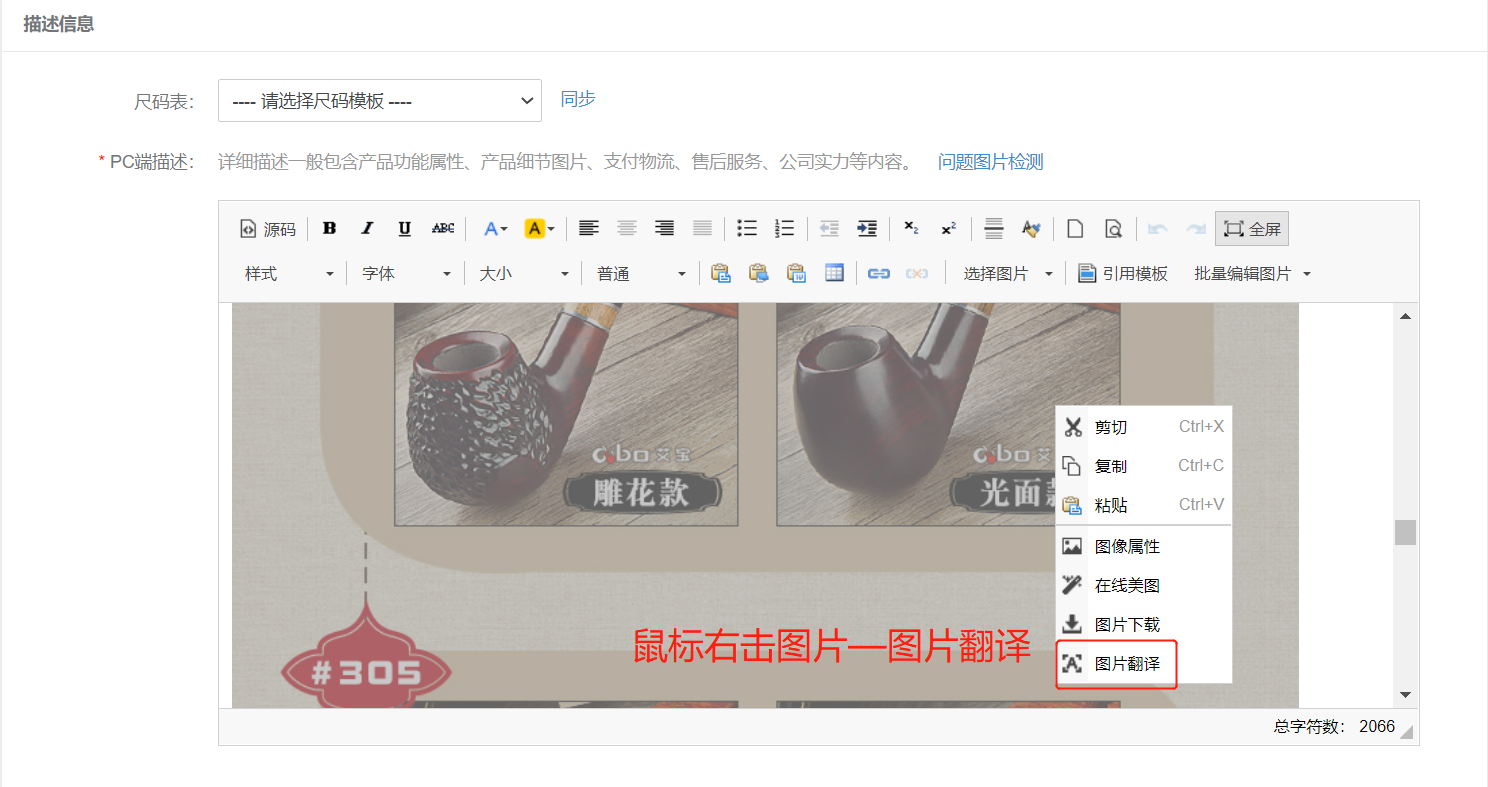The width and height of the screenshot is (1488, 787).
Task: Open the 选择图片 dropdown
Action: pos(1007,273)
